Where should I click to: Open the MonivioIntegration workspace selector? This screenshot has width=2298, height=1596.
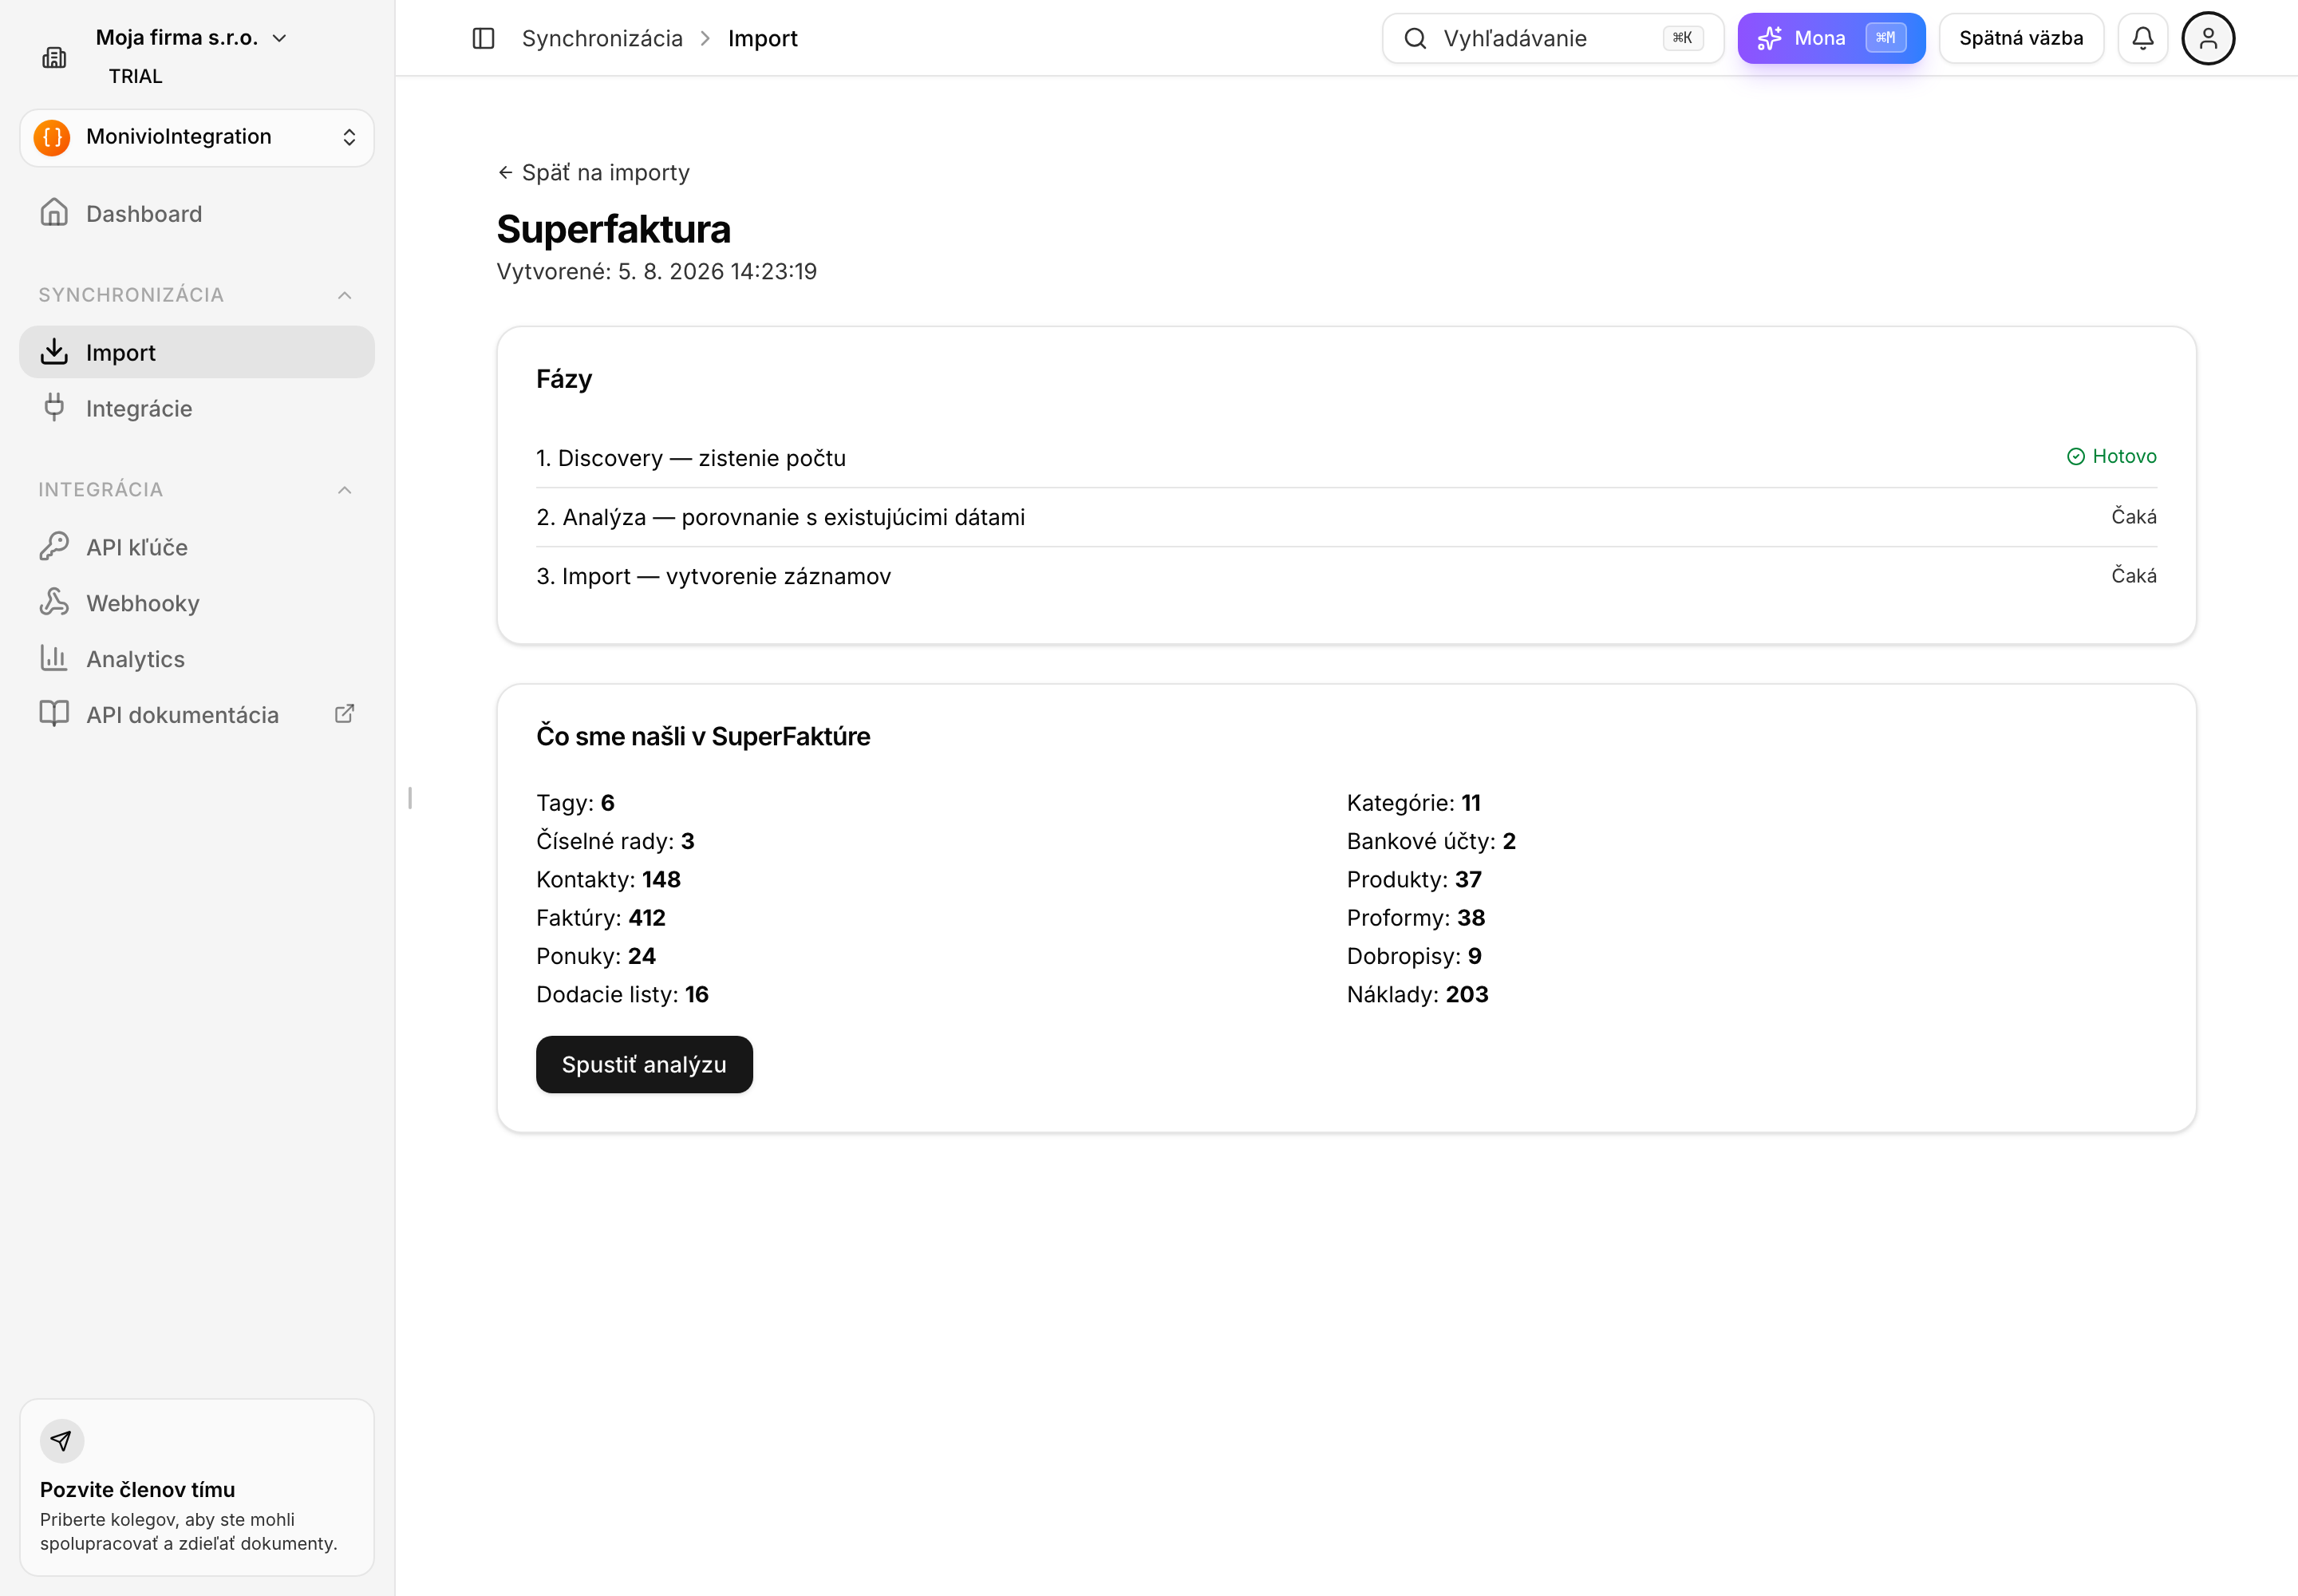coord(197,137)
